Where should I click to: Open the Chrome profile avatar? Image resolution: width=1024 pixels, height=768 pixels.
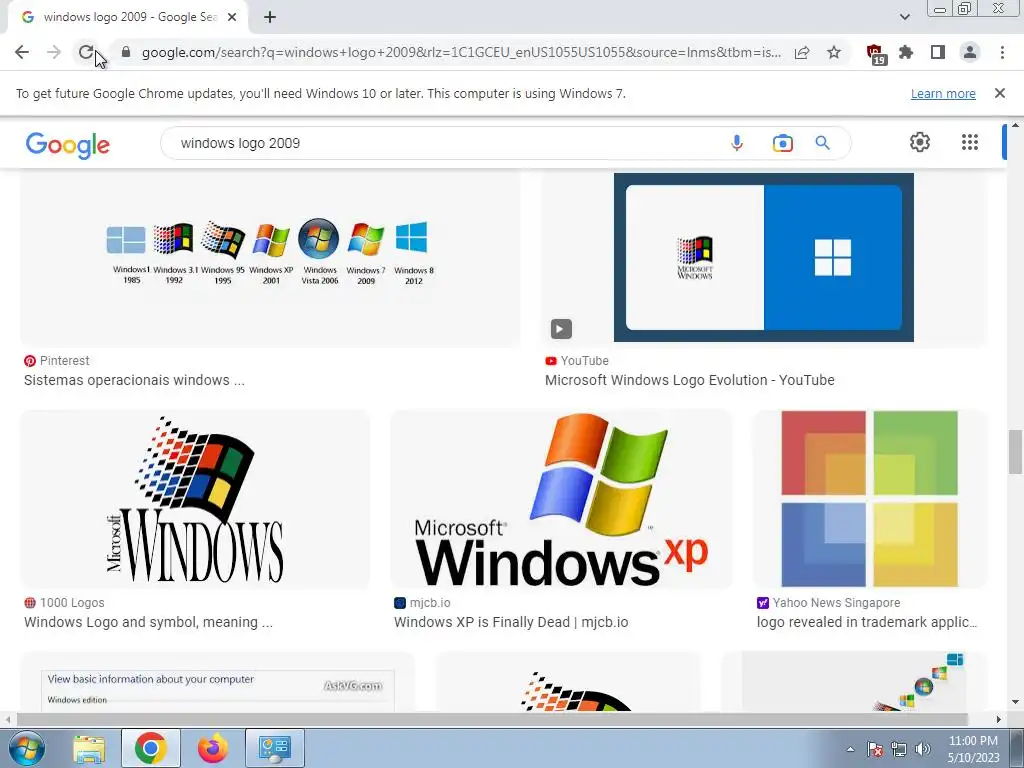click(x=970, y=52)
